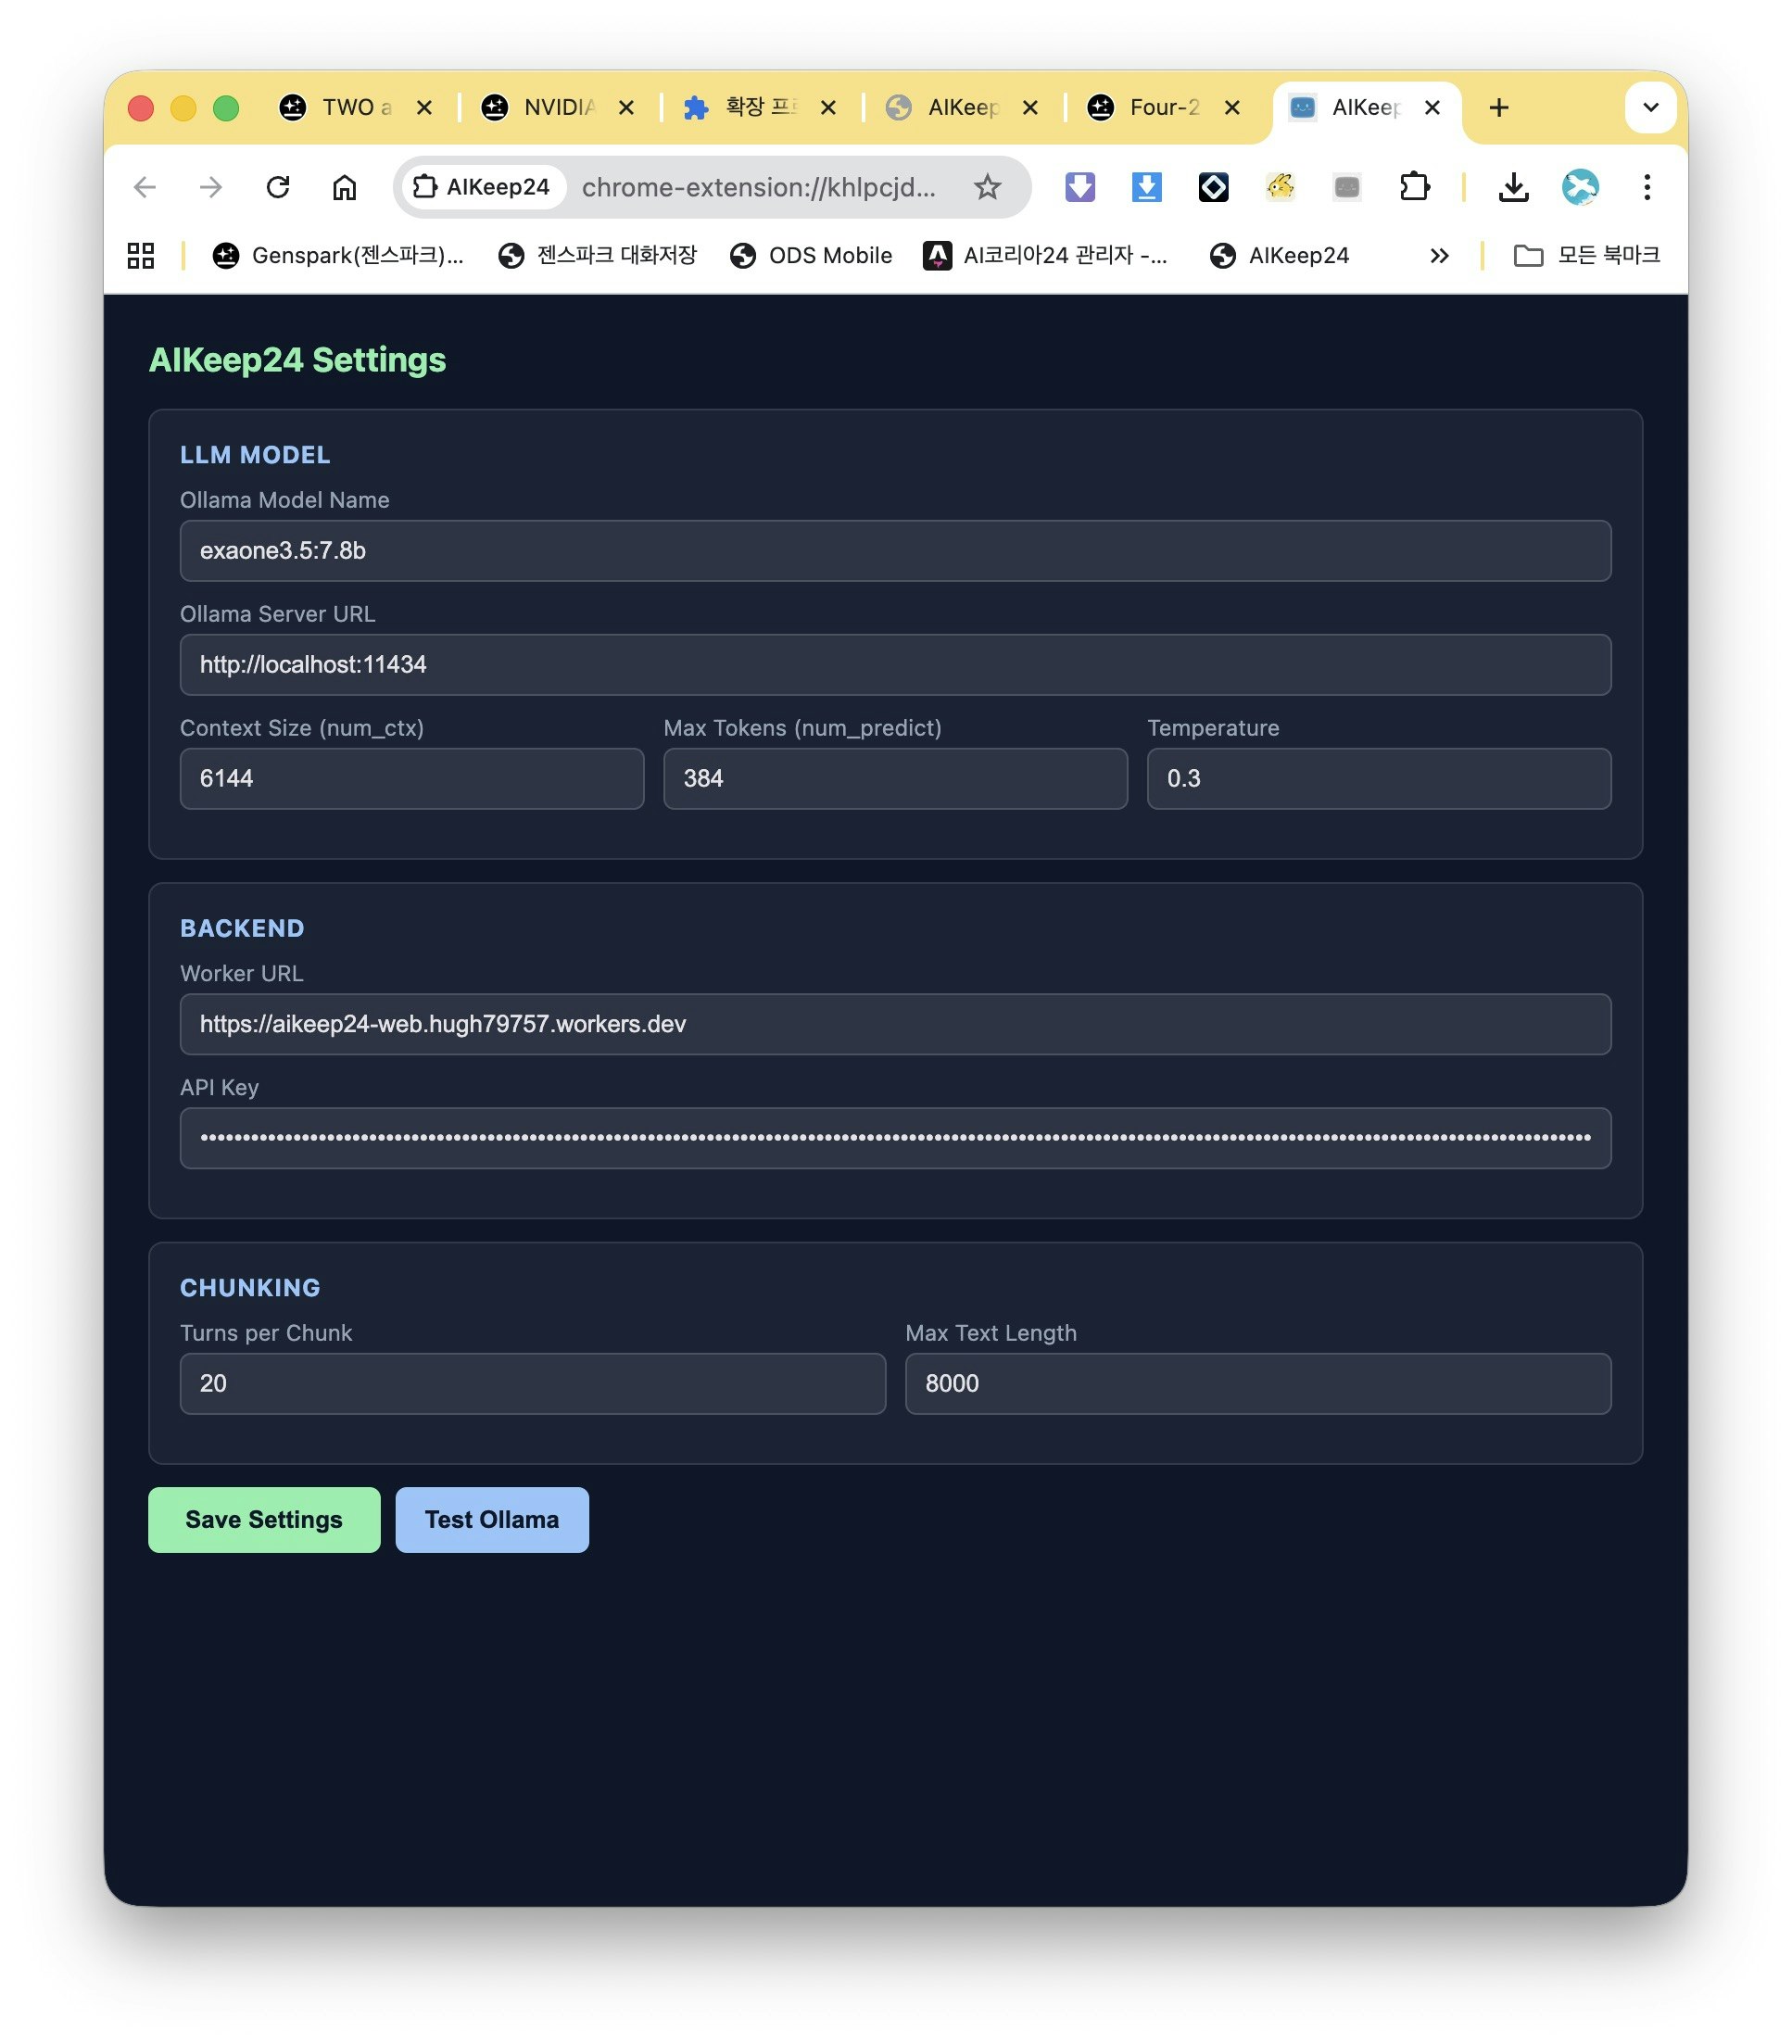The image size is (1792, 2044).
Task: Click the Context Size (num_ctx) field
Action: tap(411, 778)
